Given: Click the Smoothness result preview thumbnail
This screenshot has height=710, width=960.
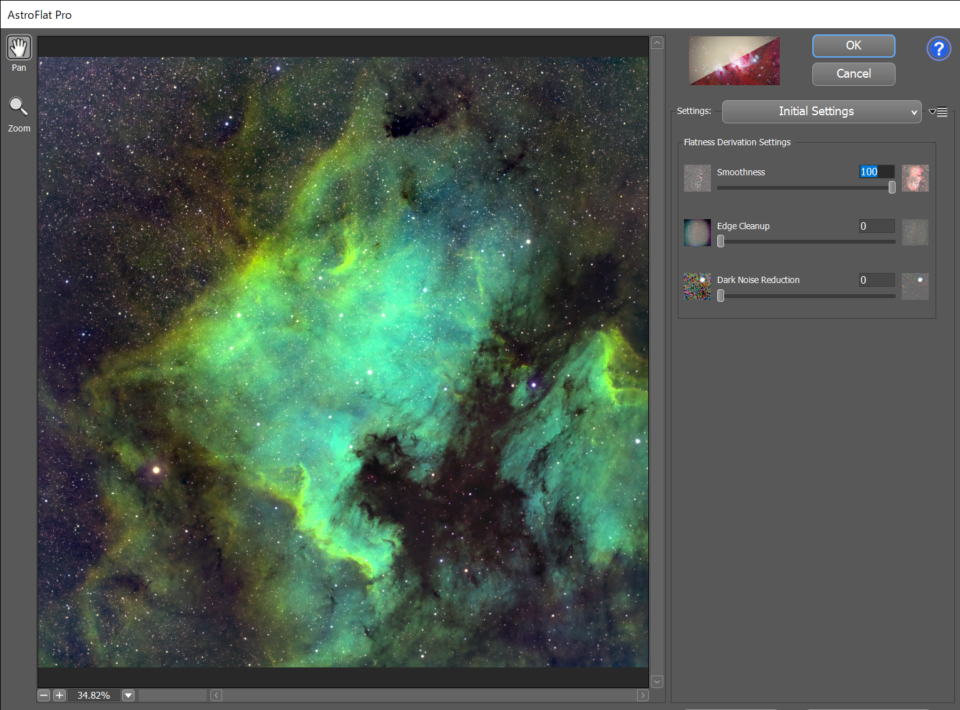Looking at the screenshot, I should [x=915, y=177].
